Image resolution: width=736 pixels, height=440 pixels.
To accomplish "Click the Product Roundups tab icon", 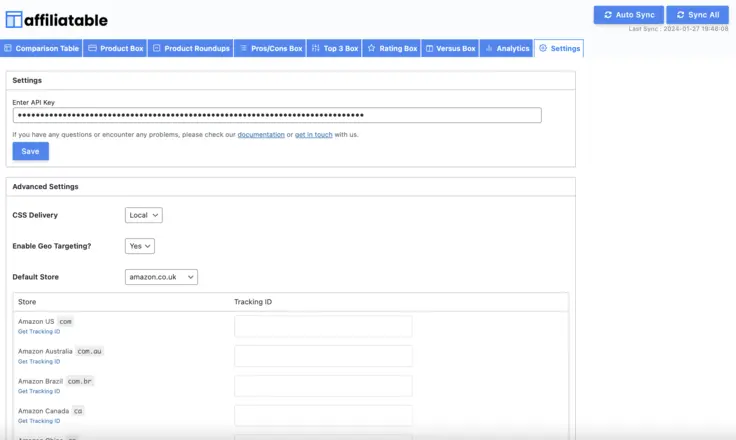I will [157, 48].
